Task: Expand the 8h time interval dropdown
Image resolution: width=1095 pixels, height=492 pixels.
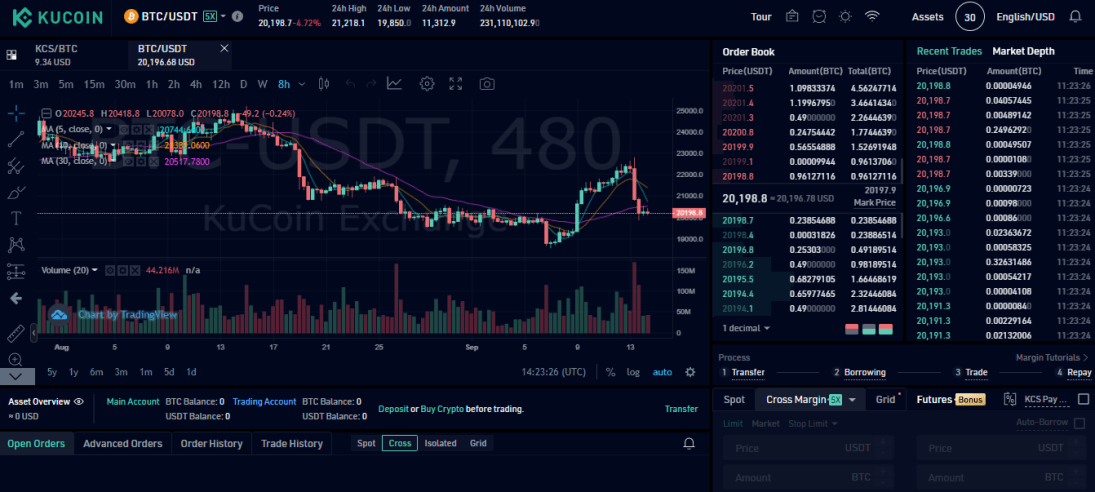Action: click(x=302, y=84)
